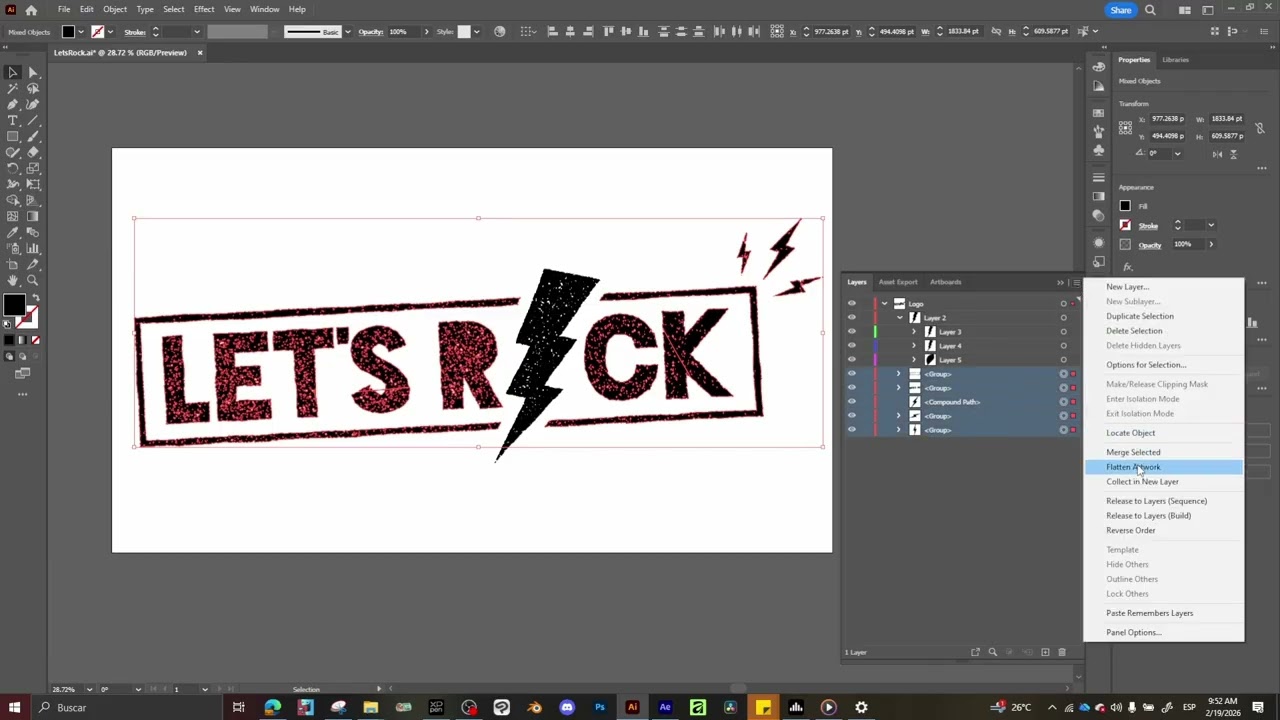Image resolution: width=1280 pixels, height=720 pixels.
Task: Select the Direct Selection tool
Action: (x=32, y=72)
